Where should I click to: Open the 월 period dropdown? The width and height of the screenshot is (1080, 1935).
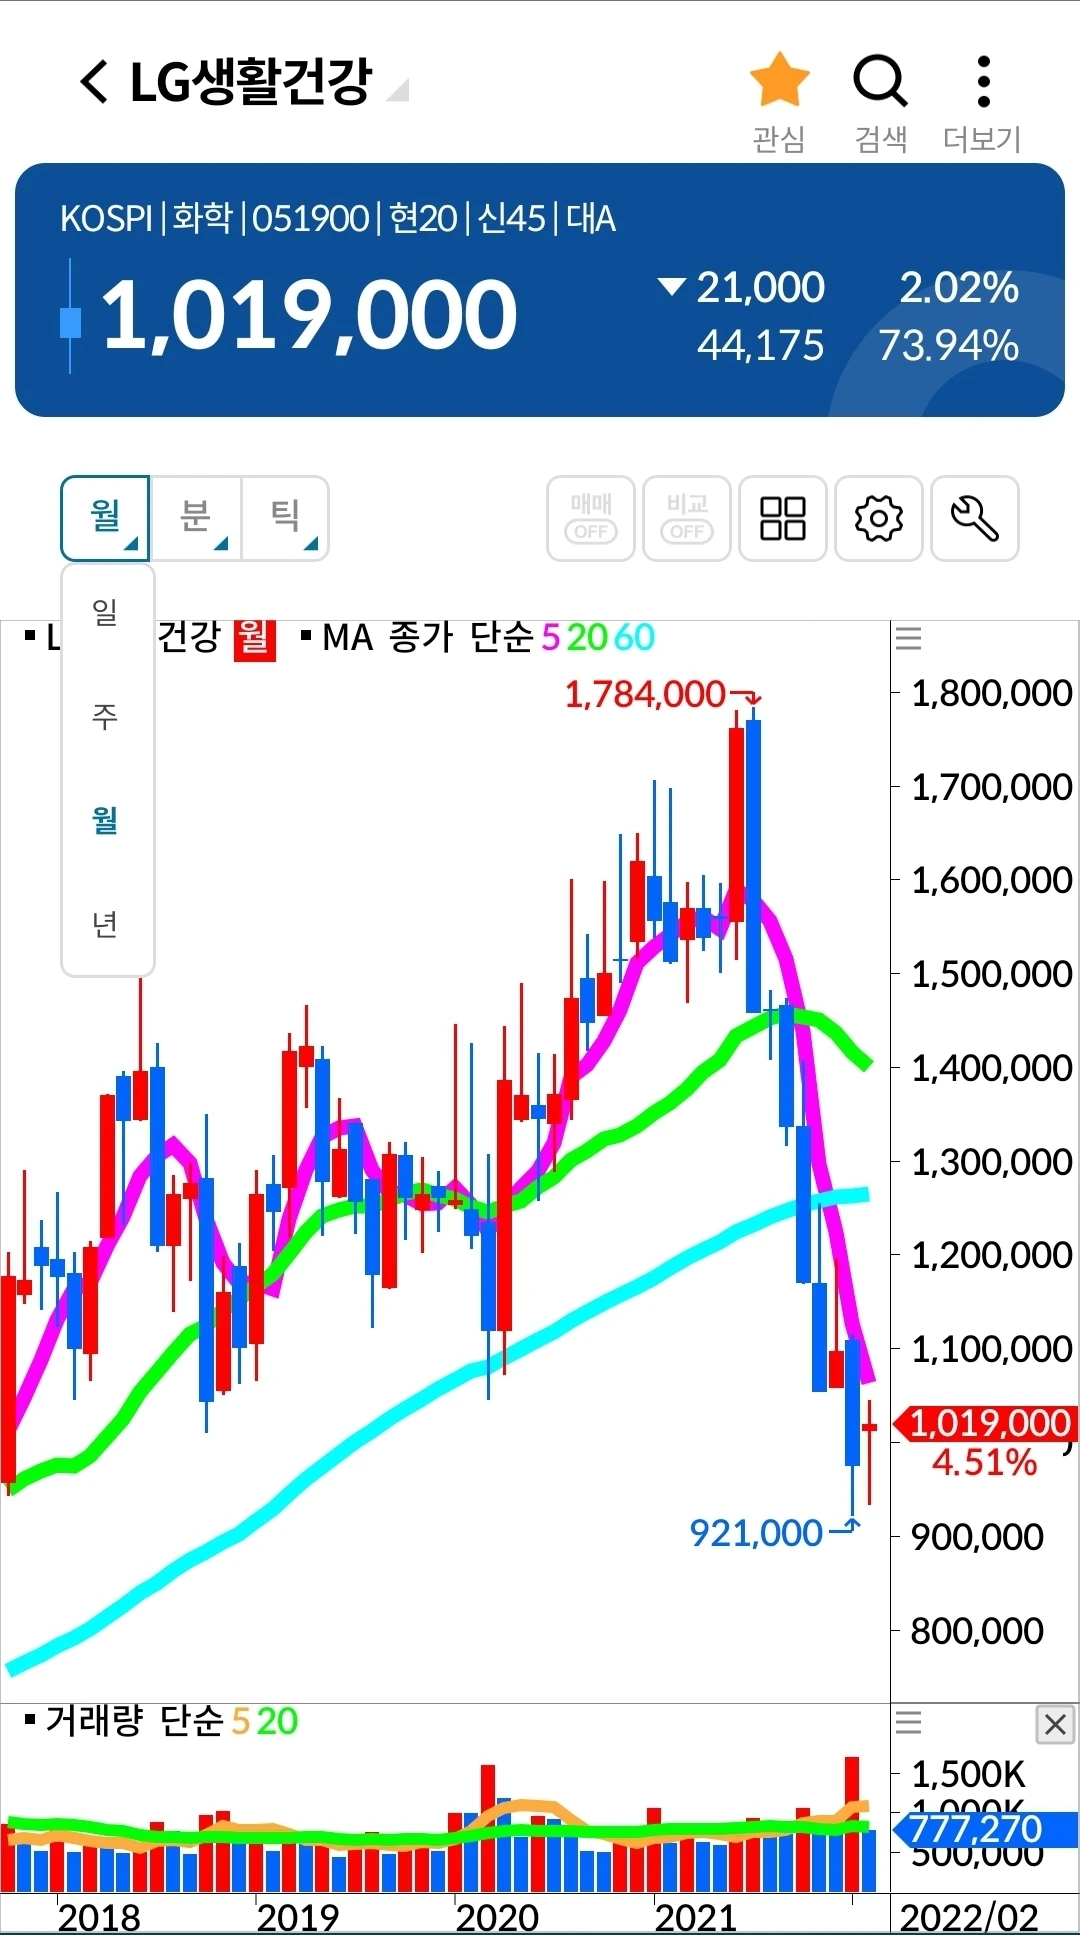[105, 518]
